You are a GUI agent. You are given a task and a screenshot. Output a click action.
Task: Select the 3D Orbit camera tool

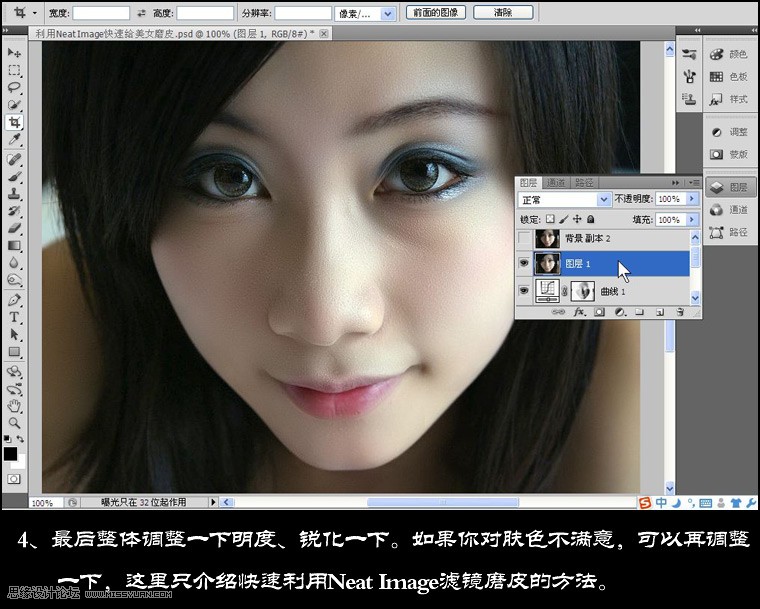click(x=14, y=389)
